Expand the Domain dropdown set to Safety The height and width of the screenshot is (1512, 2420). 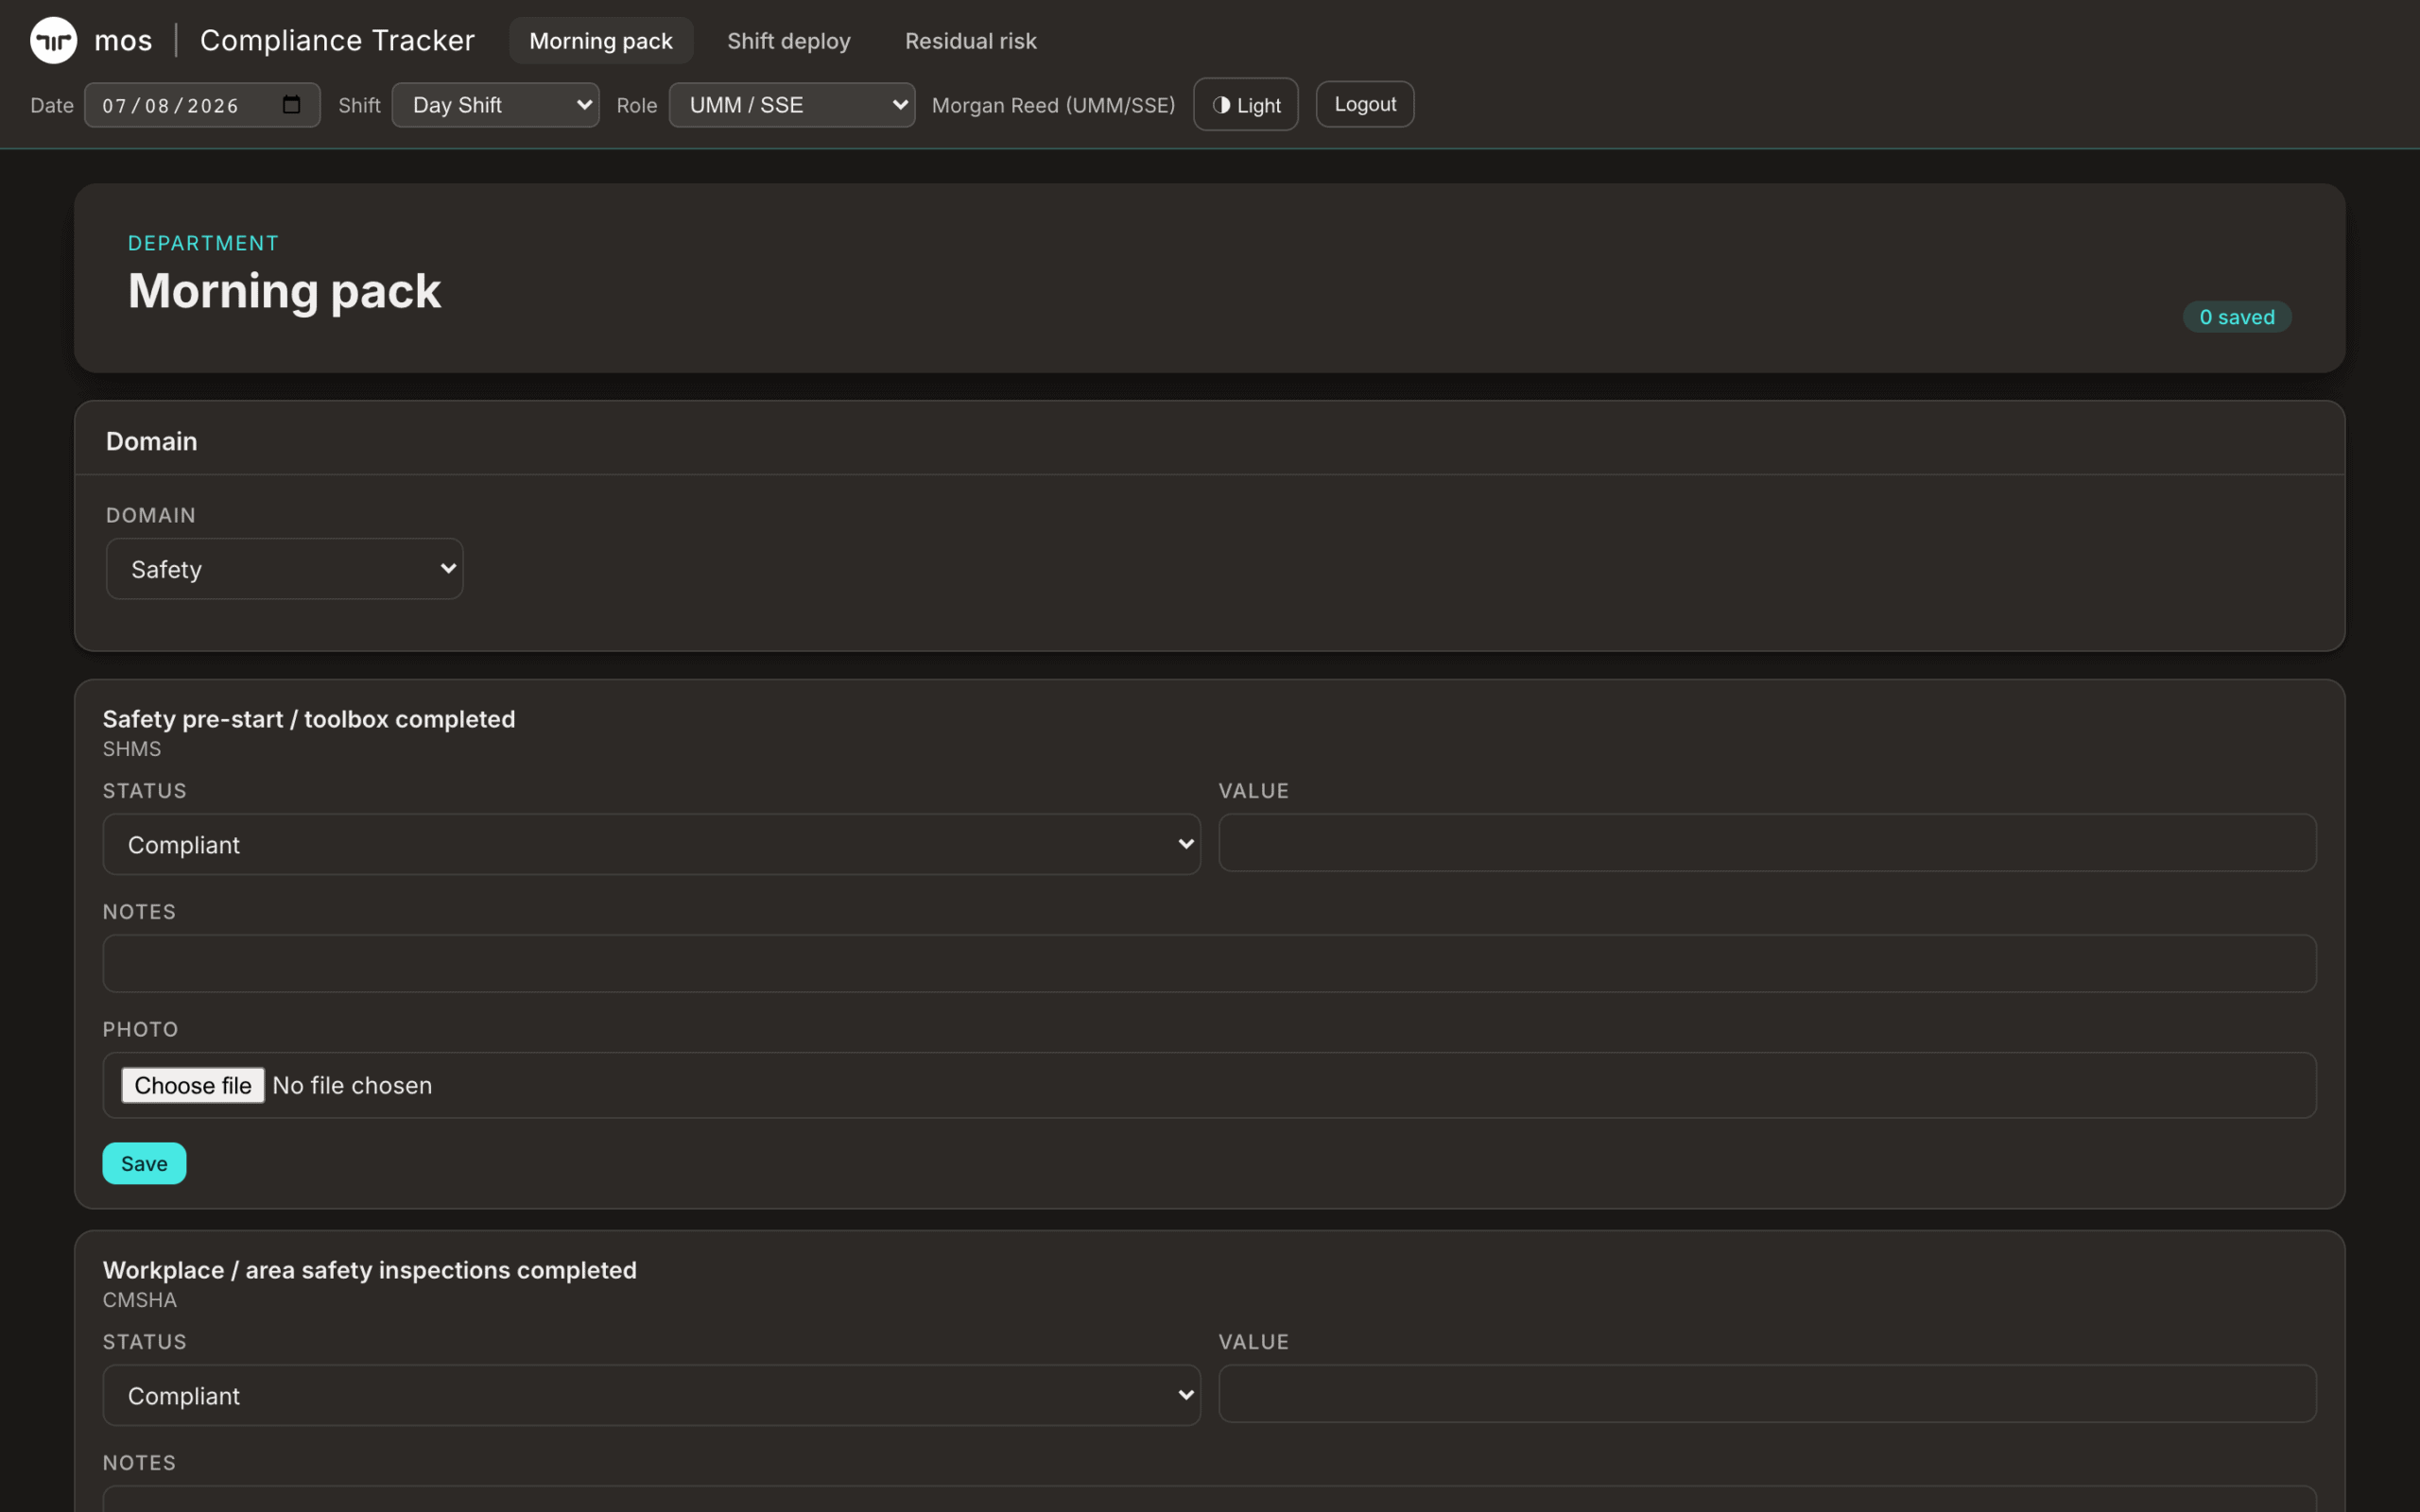(x=284, y=569)
